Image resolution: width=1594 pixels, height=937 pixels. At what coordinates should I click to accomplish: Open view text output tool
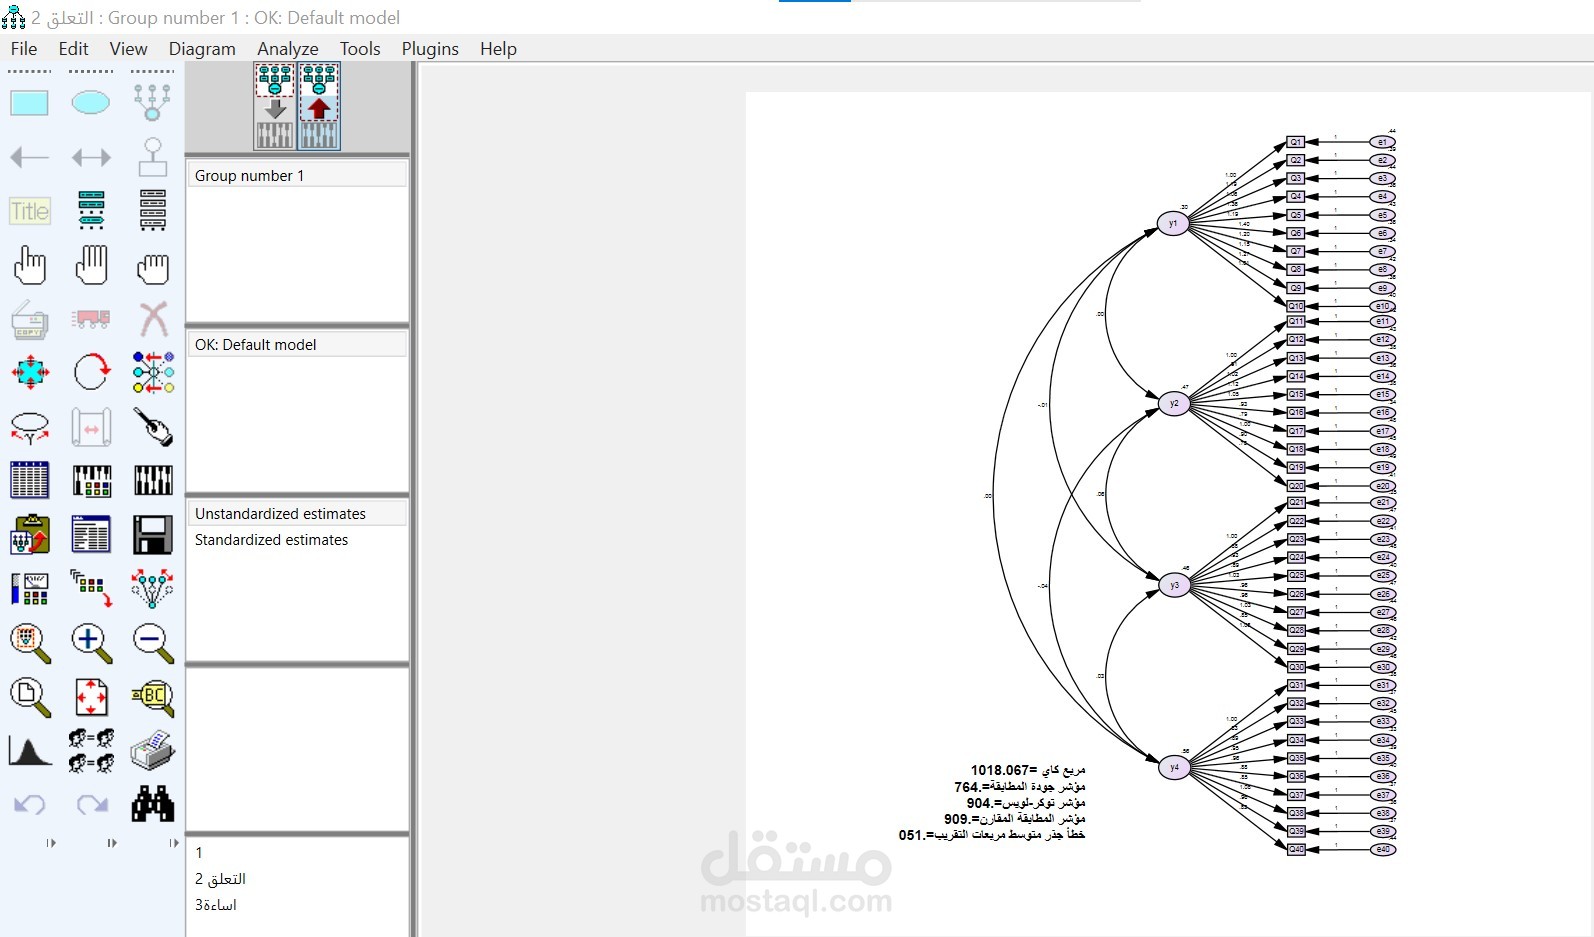pyautogui.click(x=91, y=535)
